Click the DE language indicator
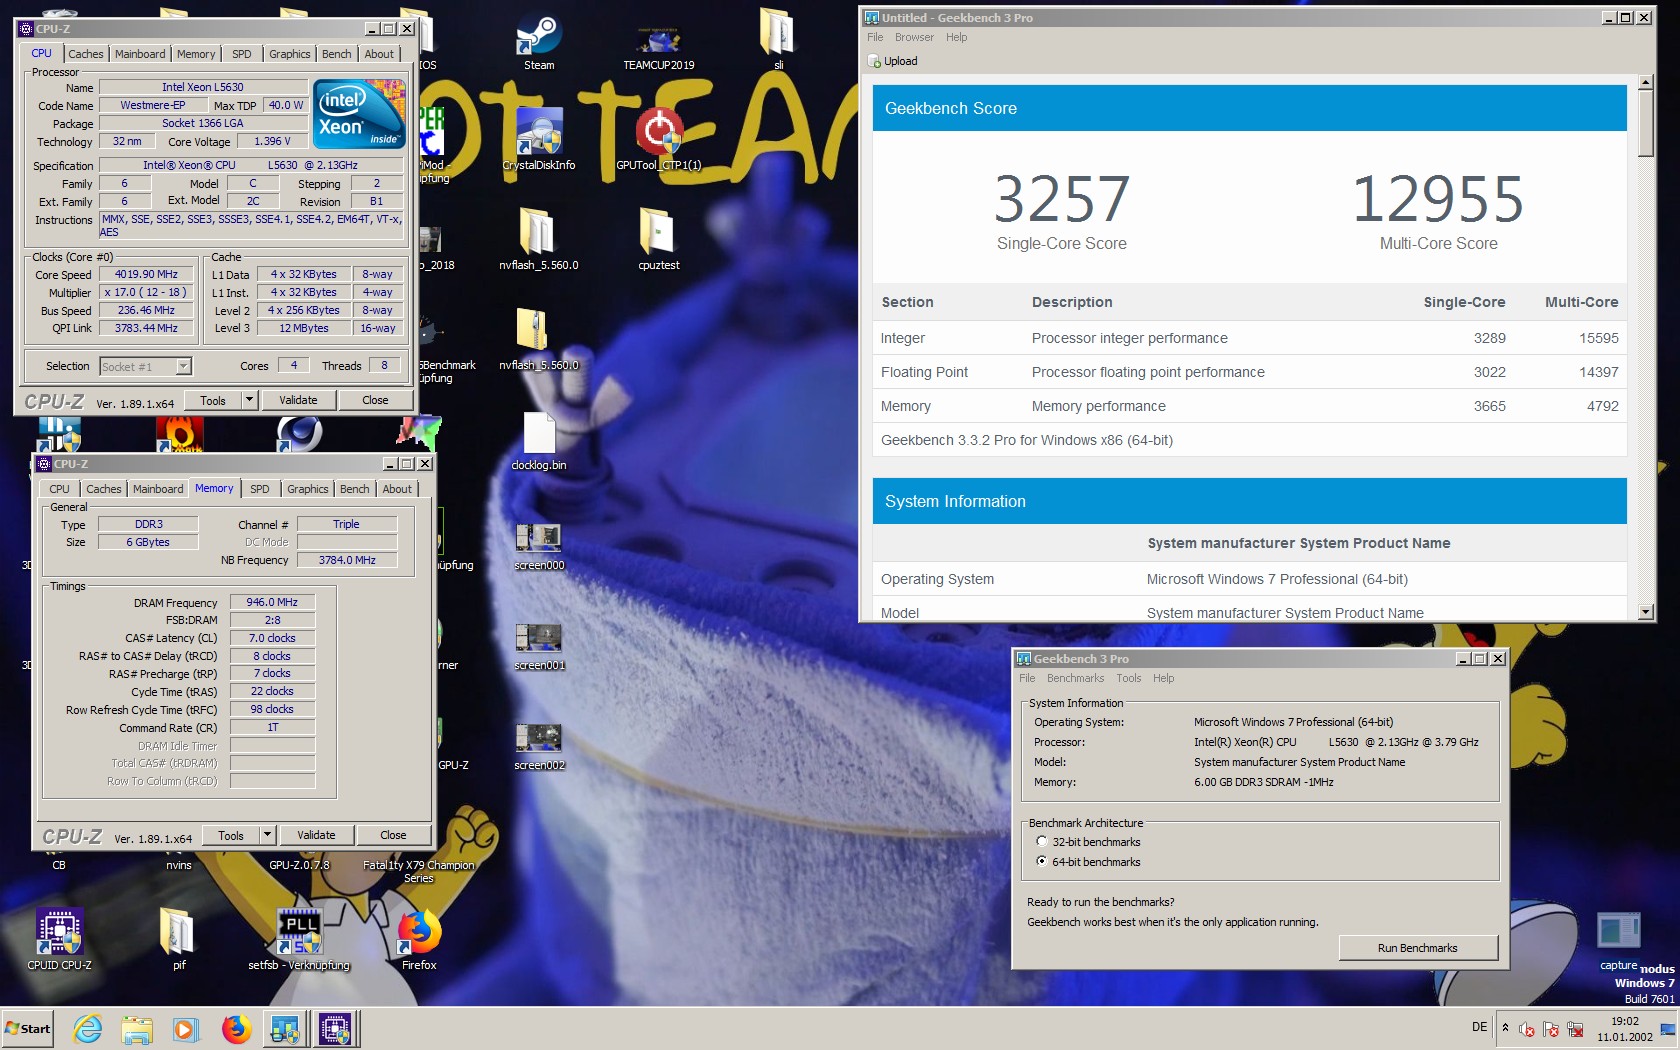This screenshot has height=1050, width=1680. tap(1480, 1027)
